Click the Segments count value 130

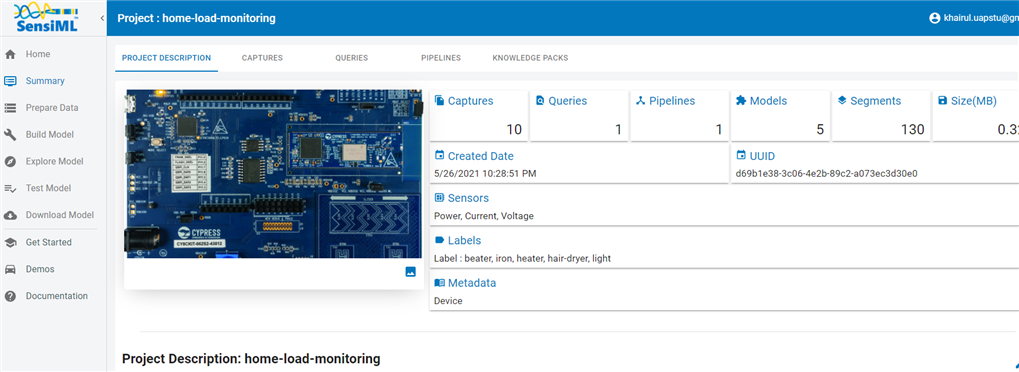913,129
